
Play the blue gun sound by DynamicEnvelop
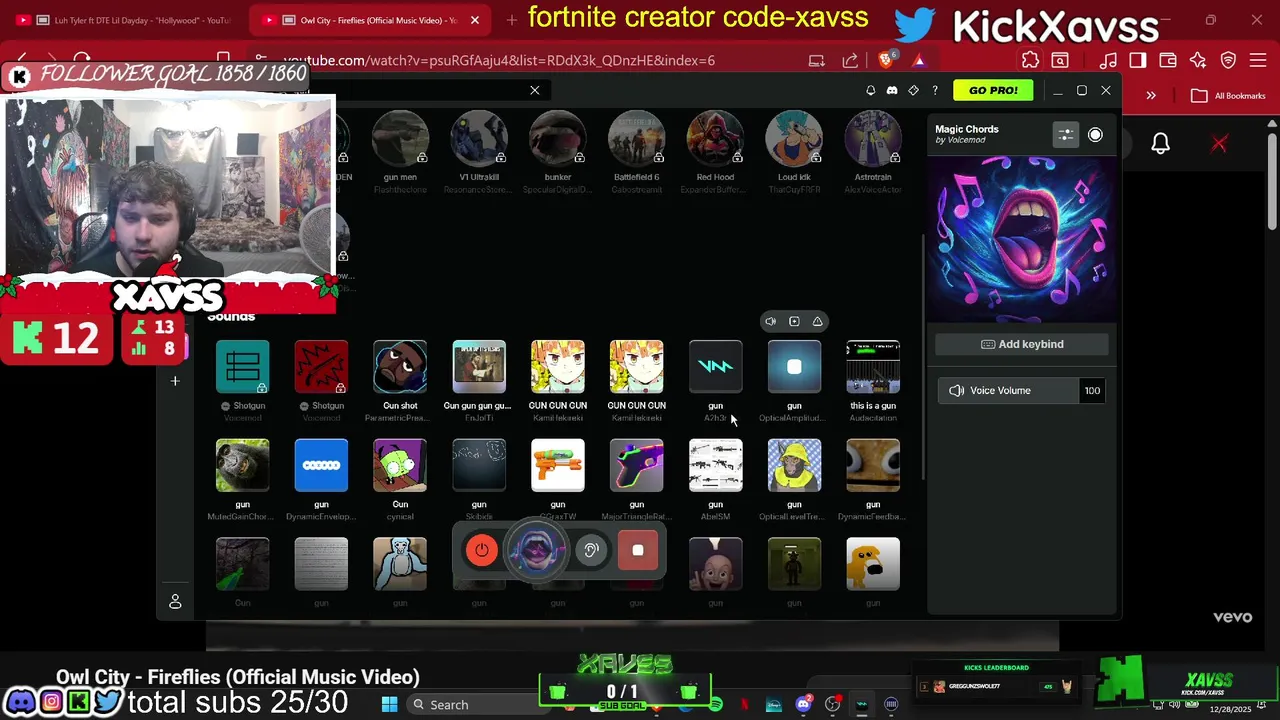[321, 465]
